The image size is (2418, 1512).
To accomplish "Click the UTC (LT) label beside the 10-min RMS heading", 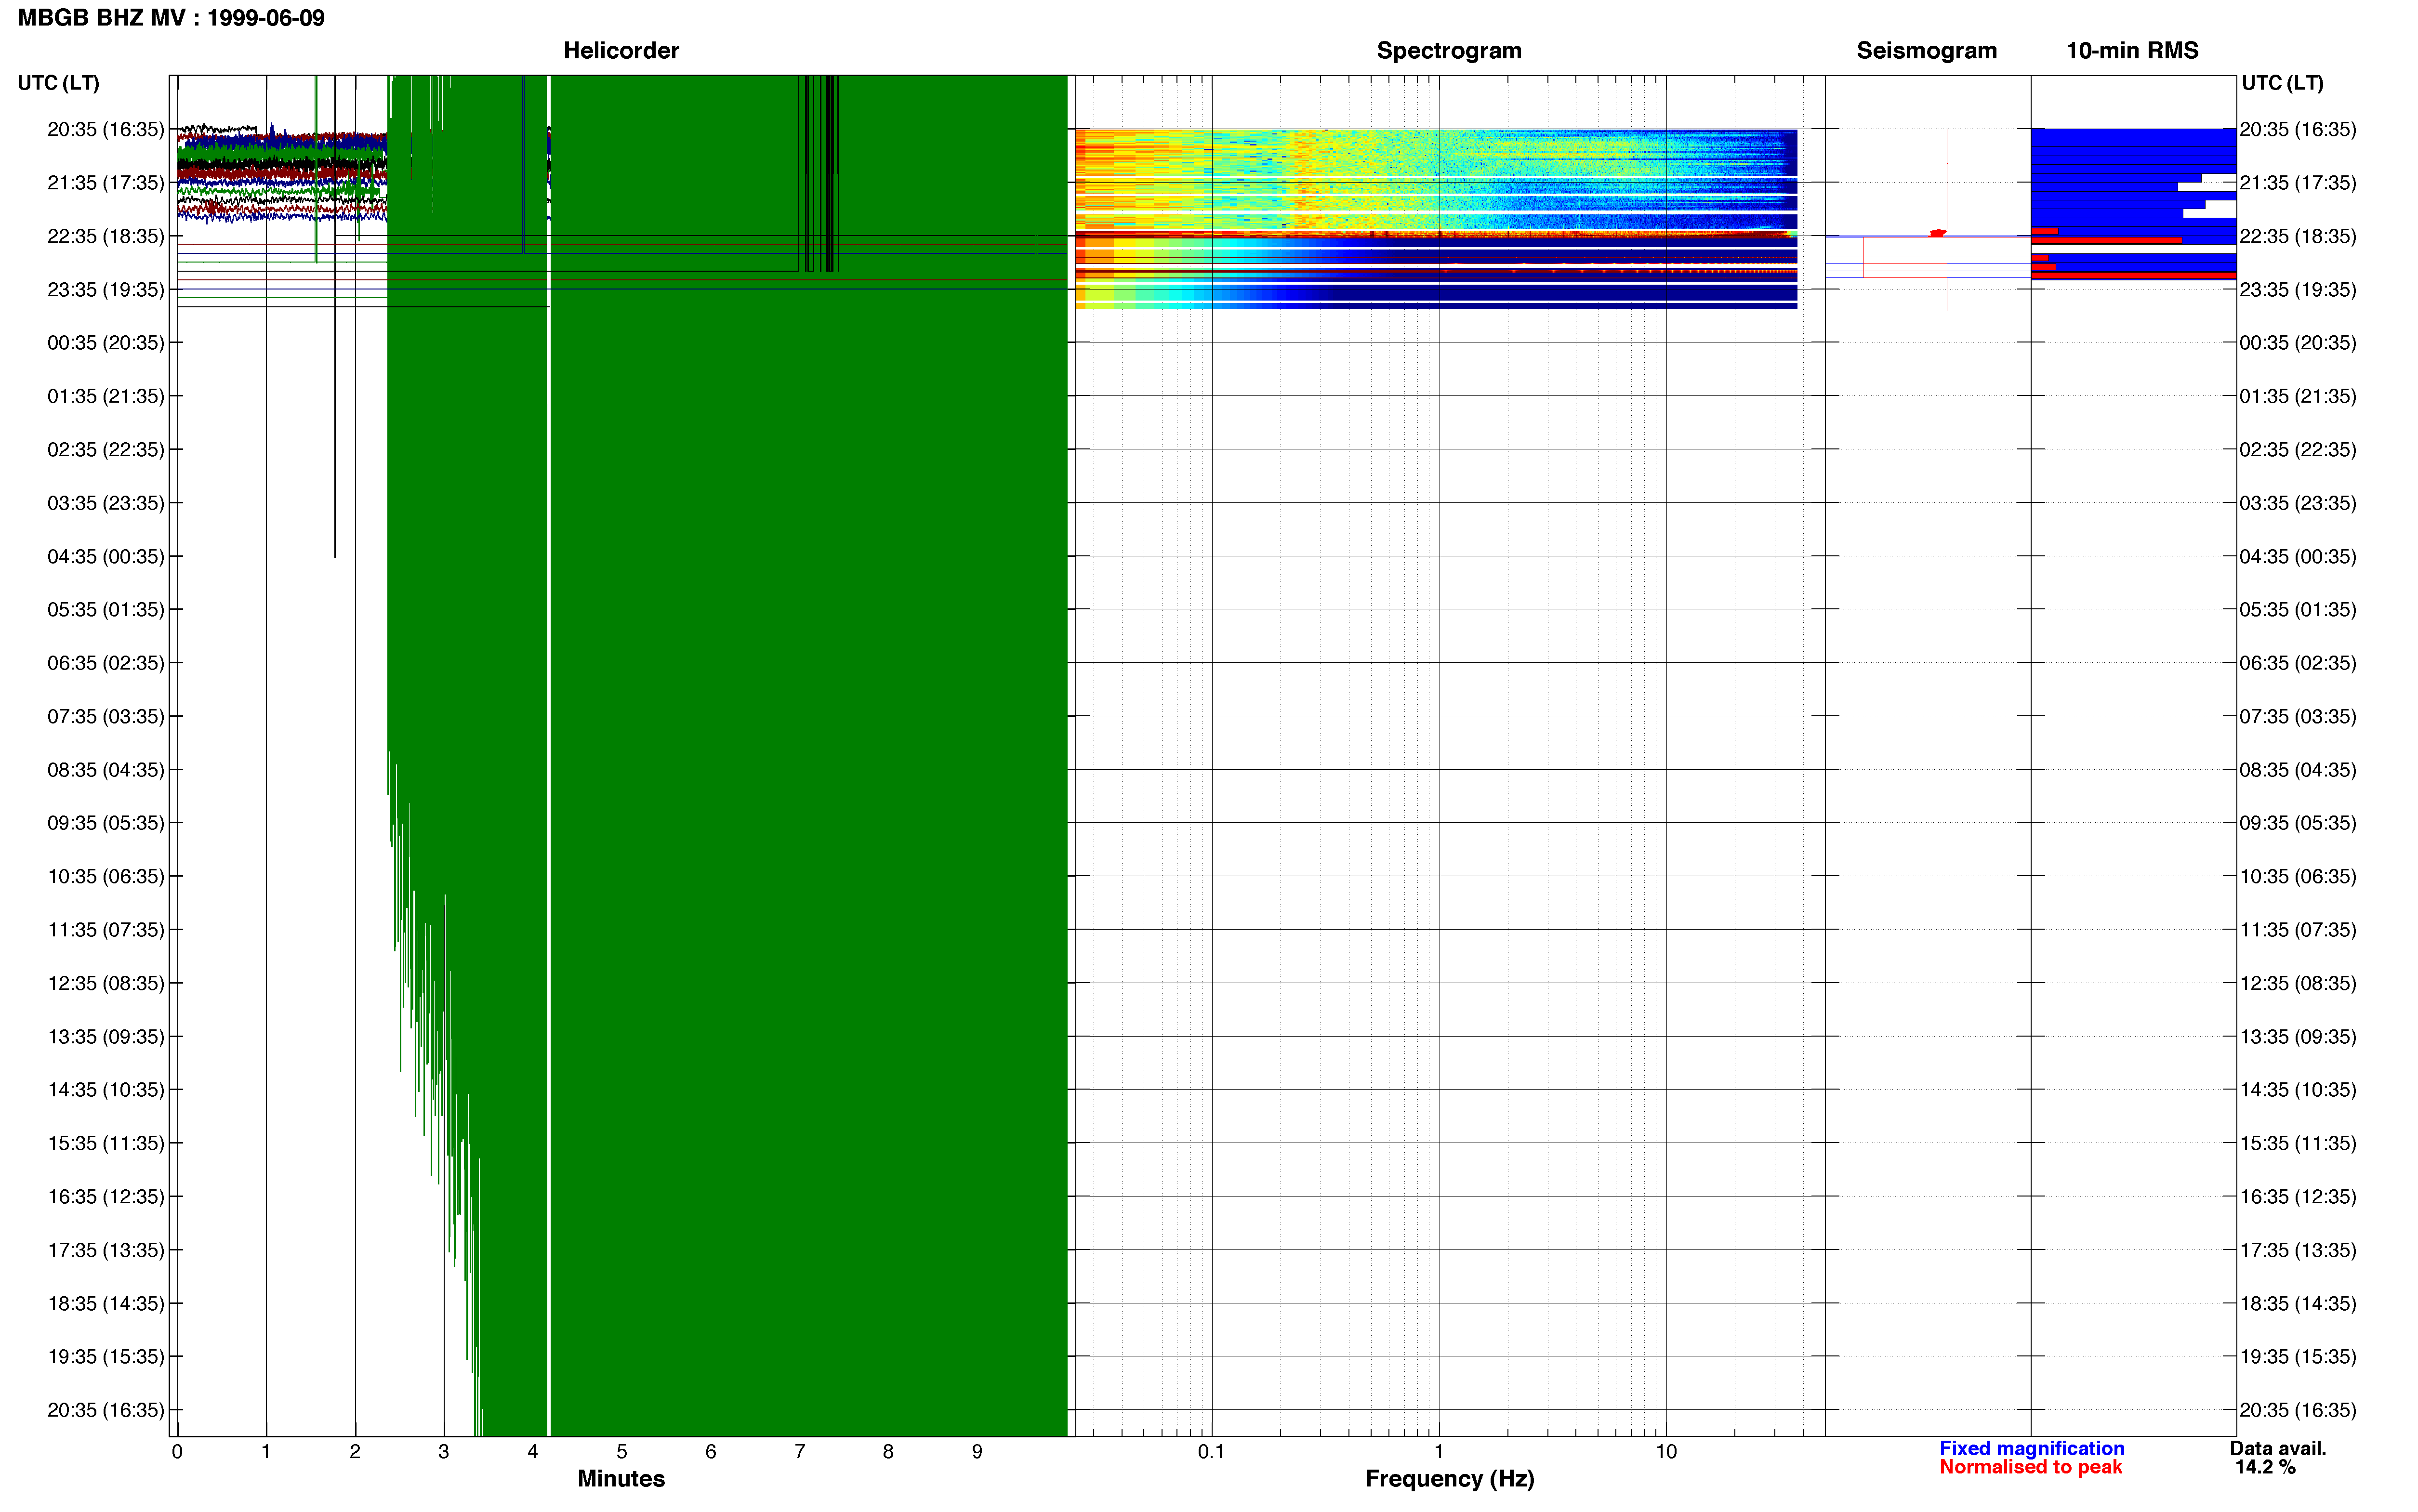I will [x=2282, y=83].
